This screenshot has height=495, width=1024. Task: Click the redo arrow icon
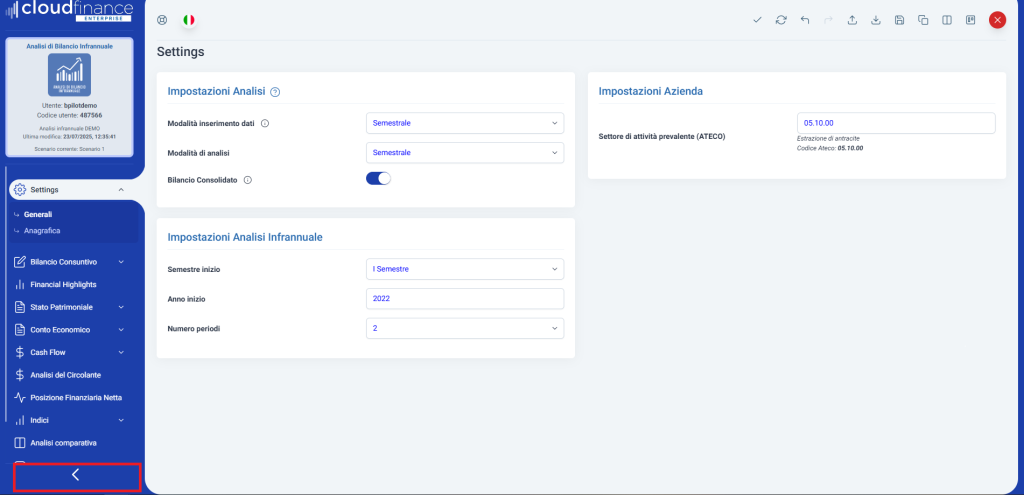coord(828,20)
